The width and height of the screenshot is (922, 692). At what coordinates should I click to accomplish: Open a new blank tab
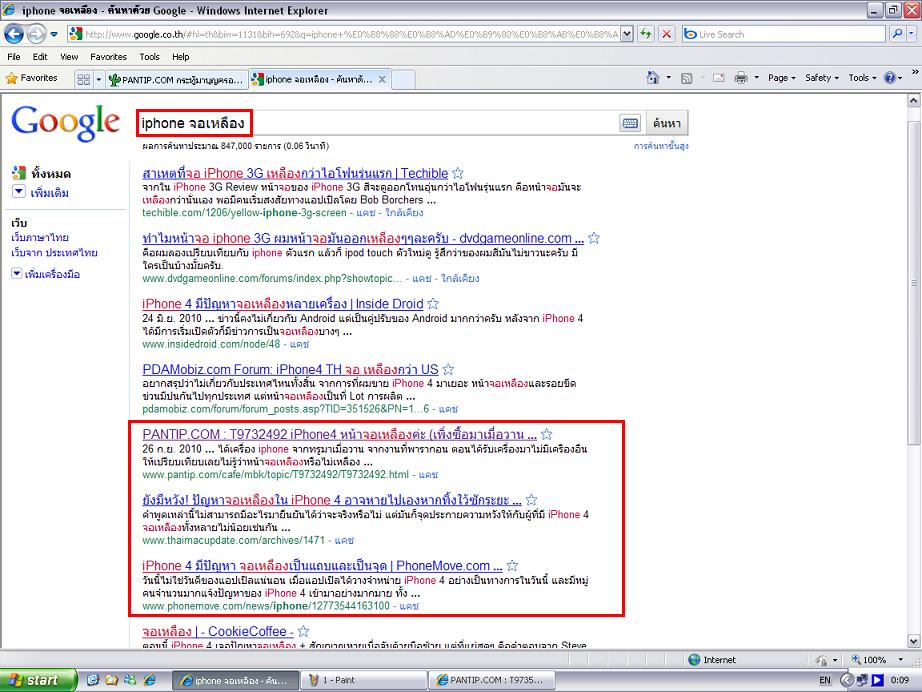click(403, 79)
